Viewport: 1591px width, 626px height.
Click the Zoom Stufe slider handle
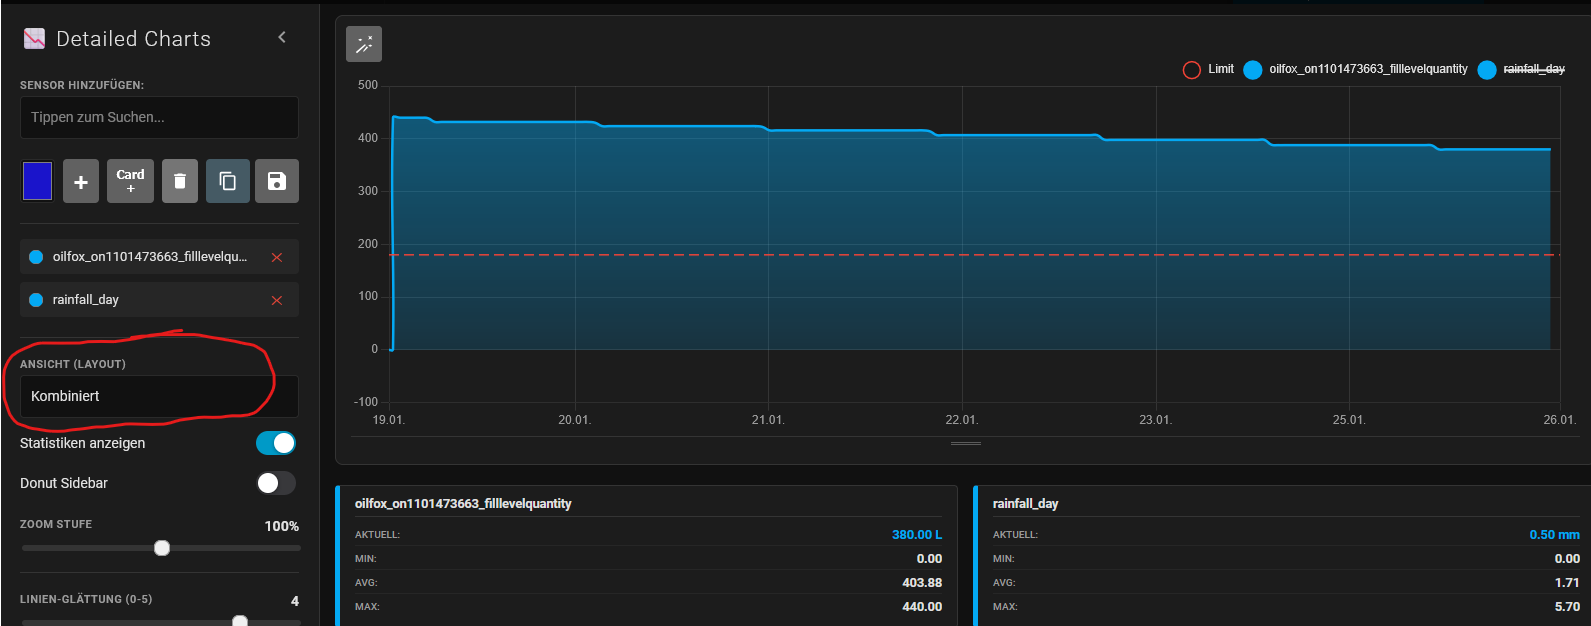click(162, 548)
